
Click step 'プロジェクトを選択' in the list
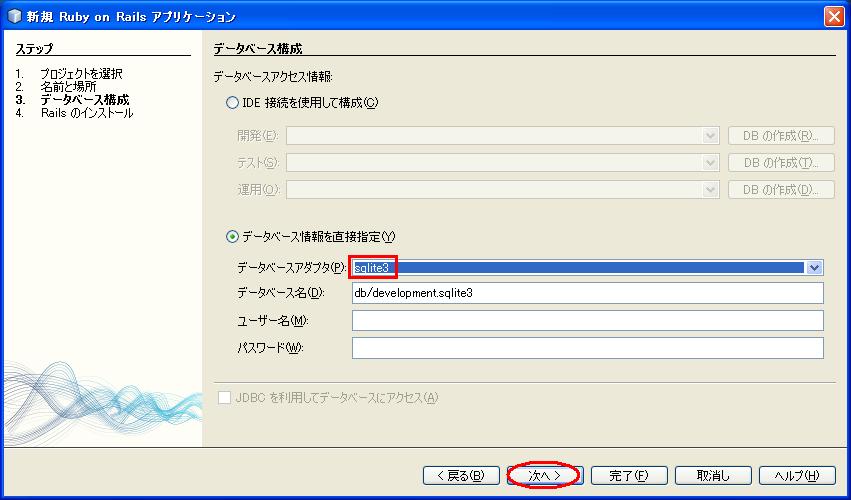pos(81,74)
